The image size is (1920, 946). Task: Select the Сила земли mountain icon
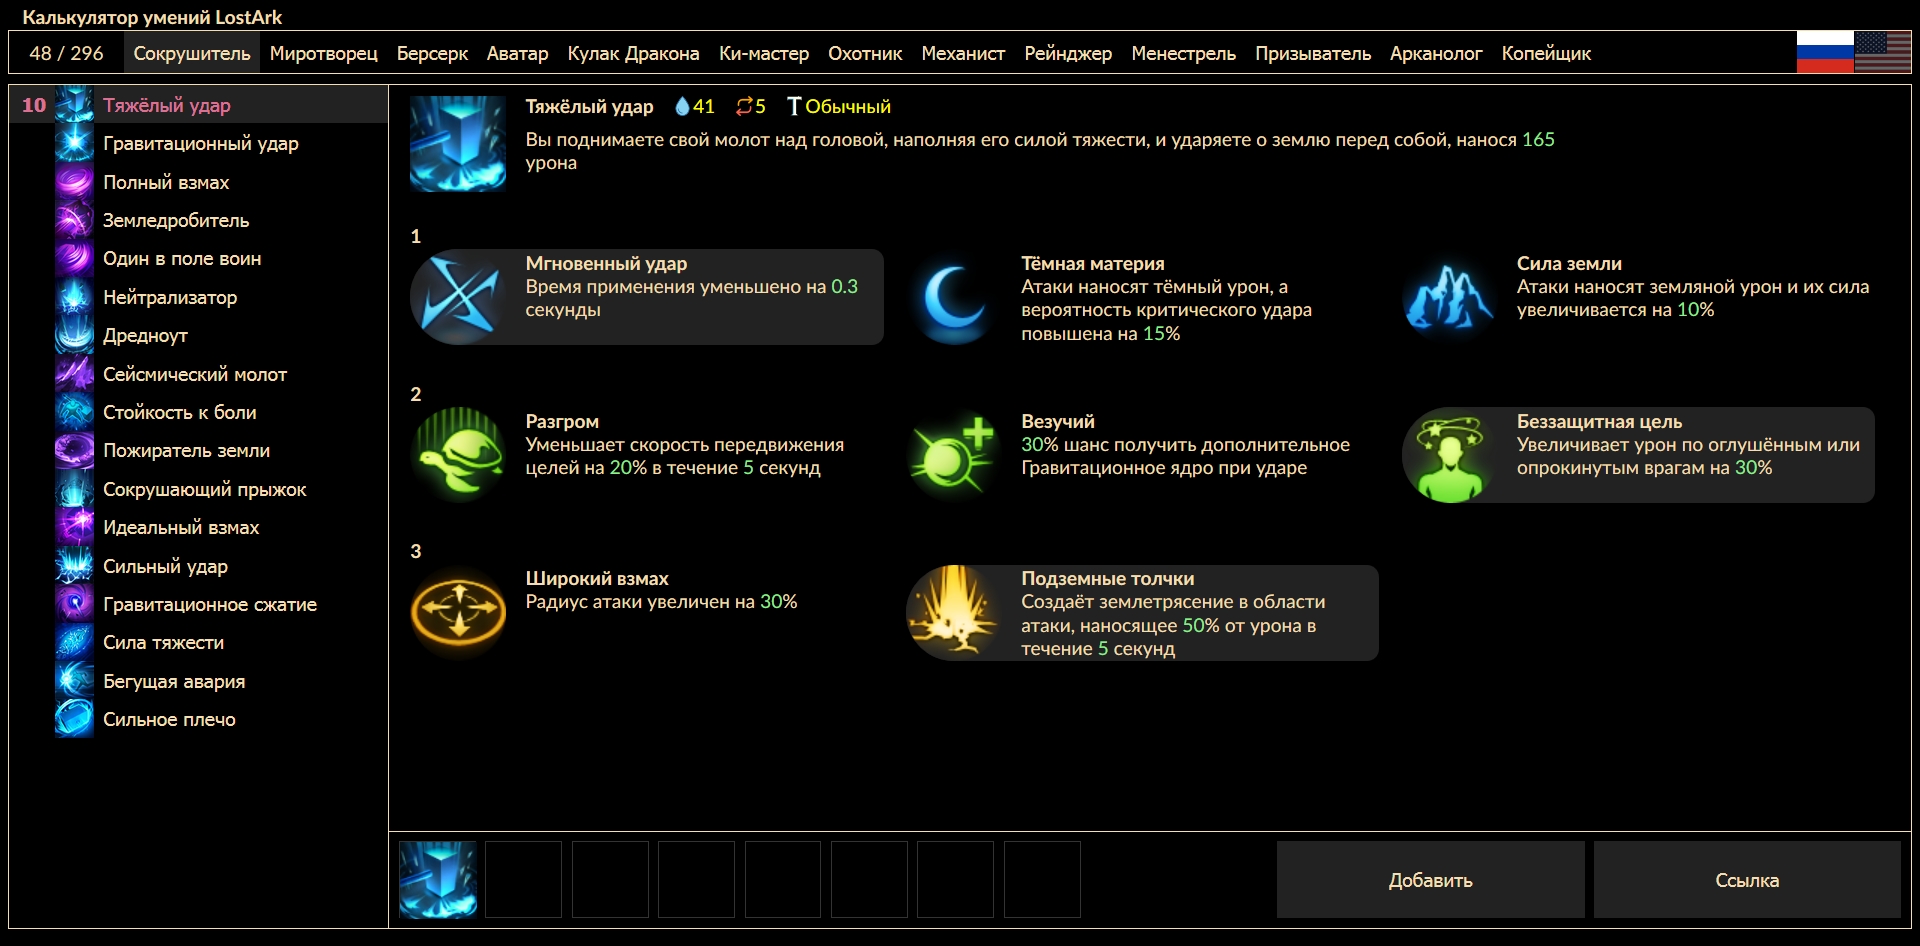[x=1449, y=297]
